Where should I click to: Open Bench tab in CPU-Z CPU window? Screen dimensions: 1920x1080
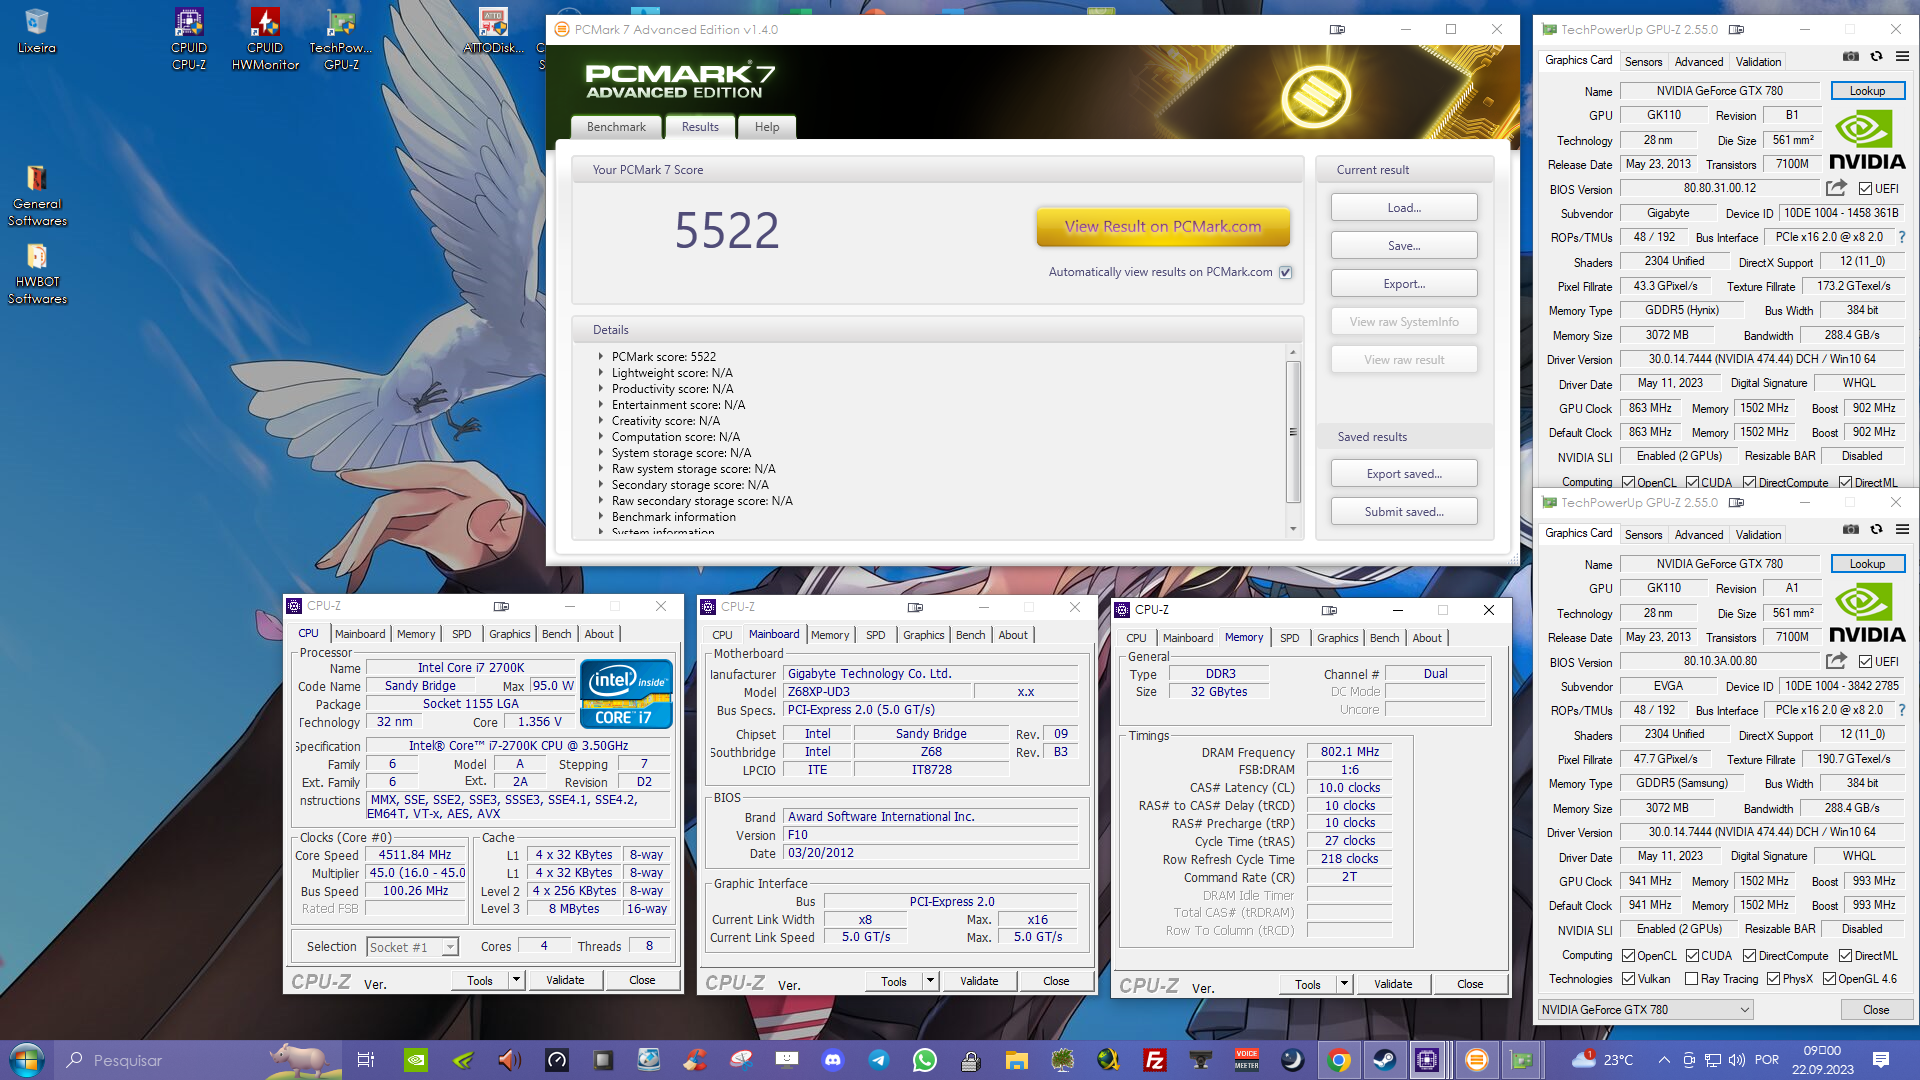click(x=556, y=634)
